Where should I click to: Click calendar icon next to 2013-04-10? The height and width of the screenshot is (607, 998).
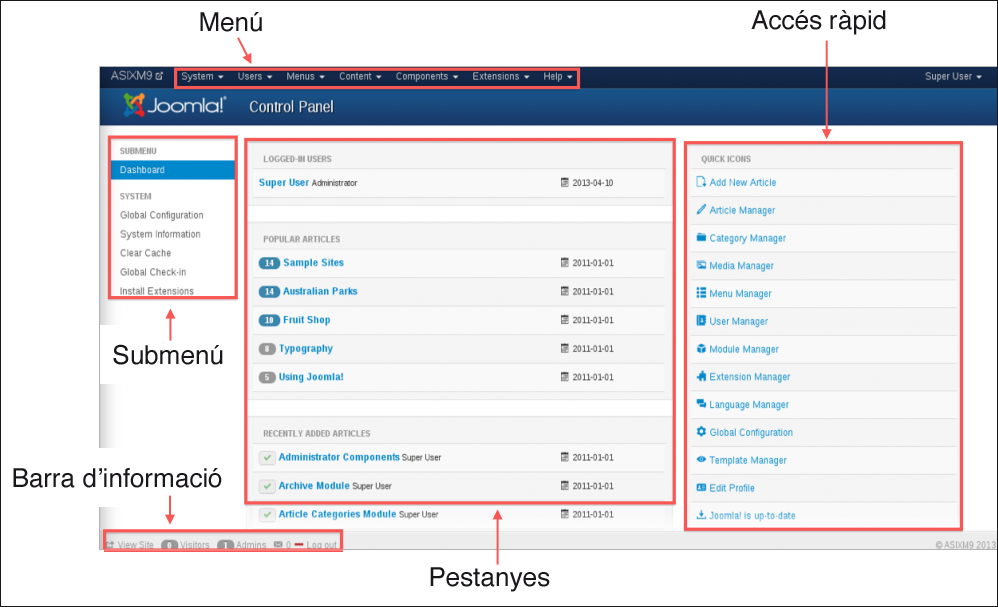(x=565, y=183)
